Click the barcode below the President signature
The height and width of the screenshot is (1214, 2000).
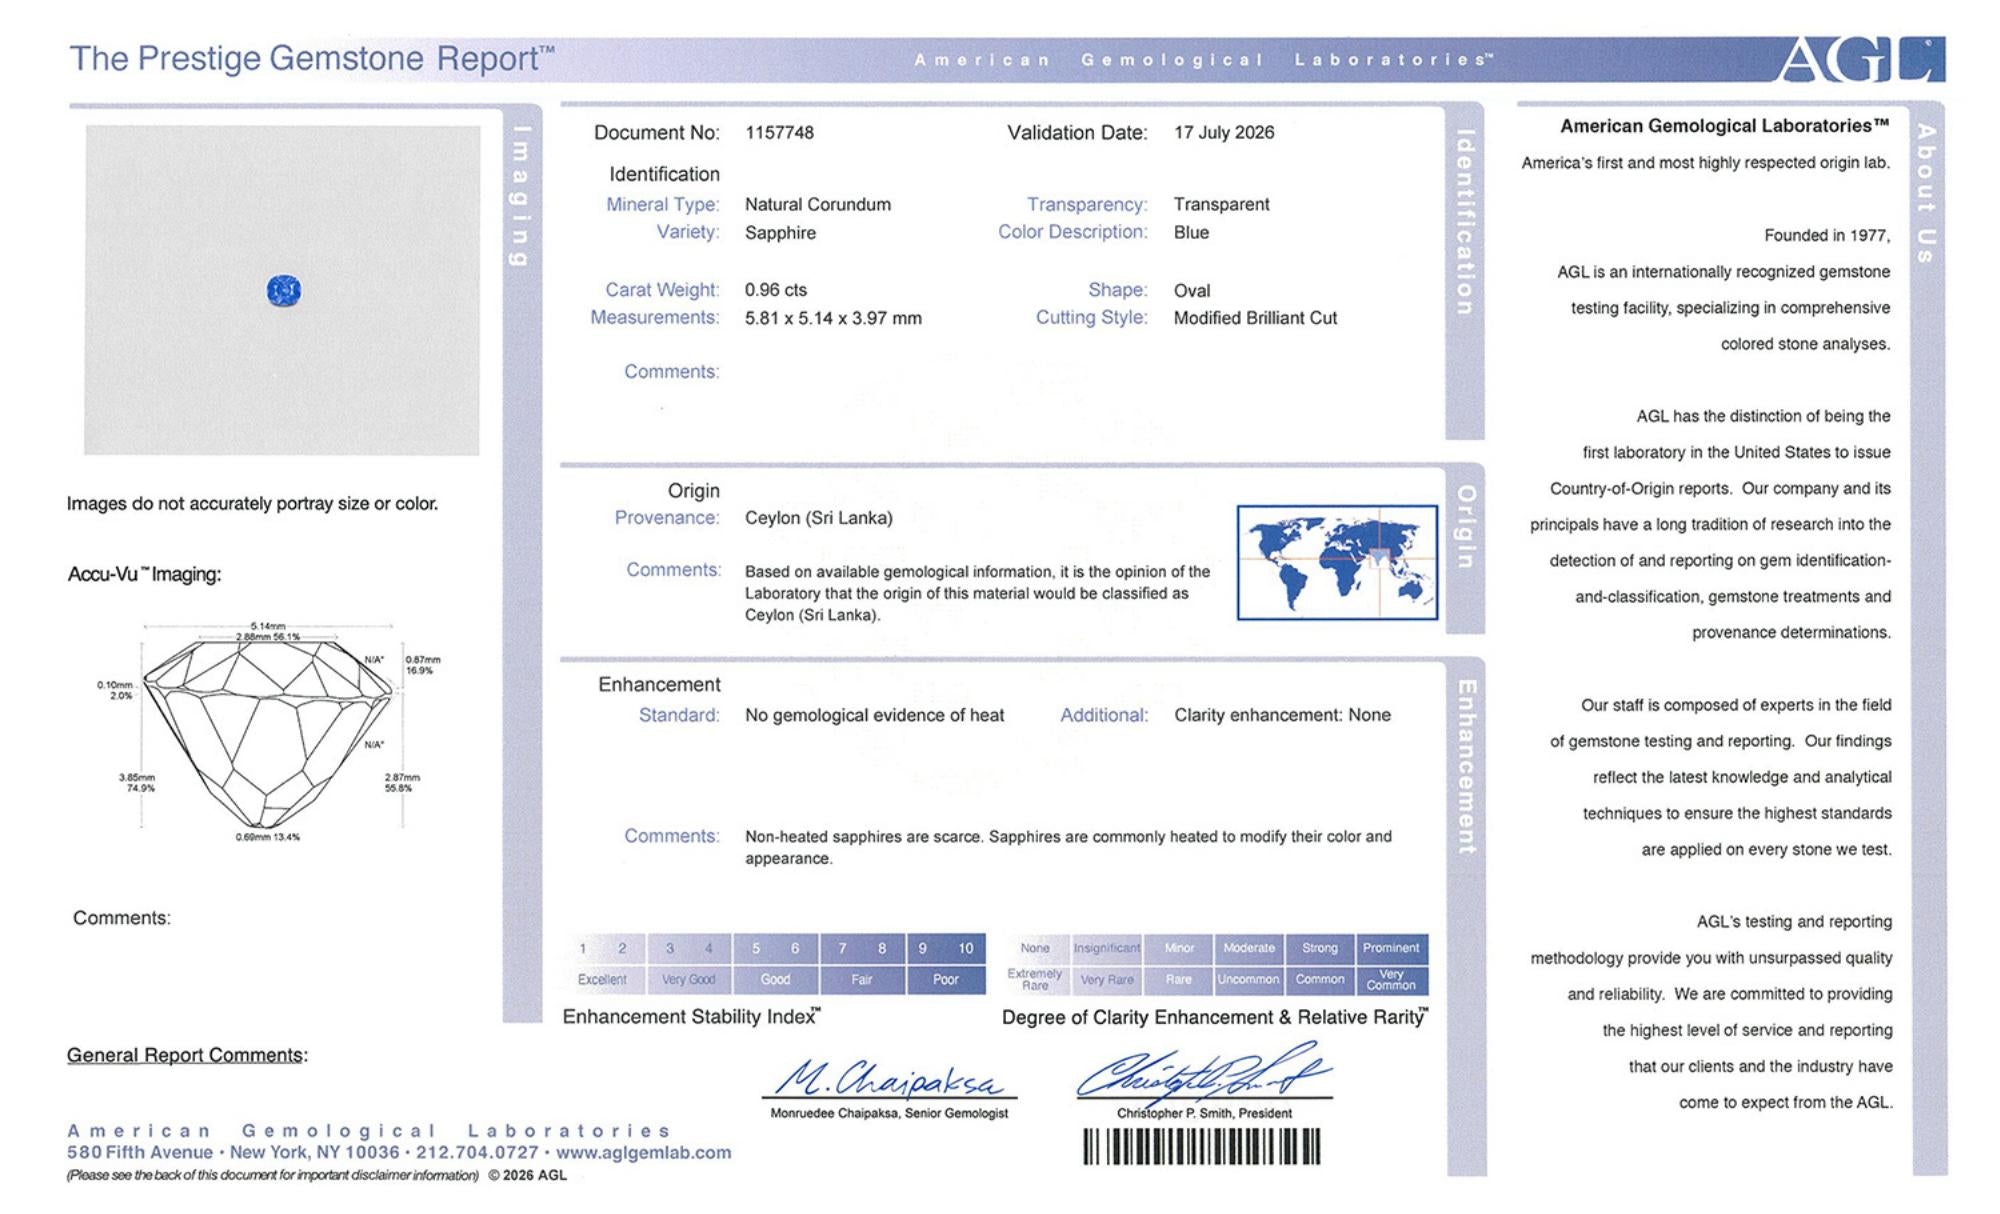[x=1202, y=1146]
